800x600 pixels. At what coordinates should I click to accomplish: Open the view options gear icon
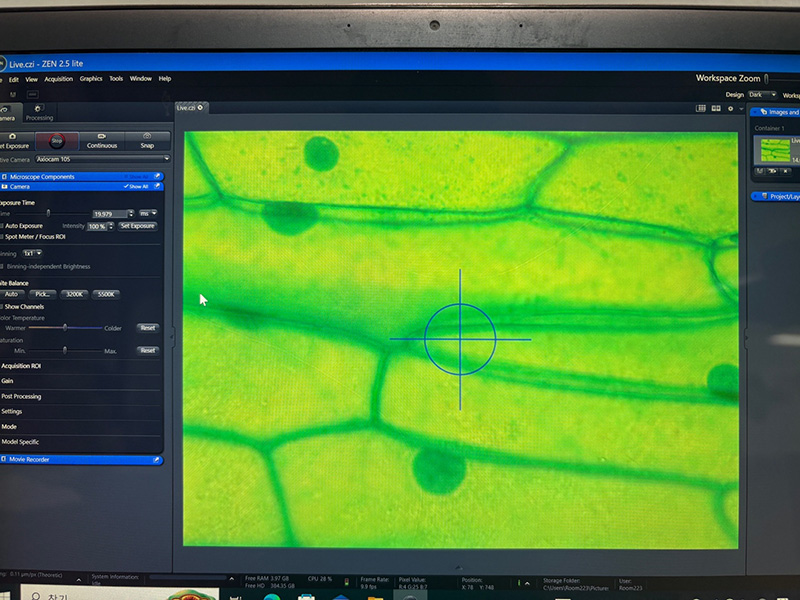(729, 108)
